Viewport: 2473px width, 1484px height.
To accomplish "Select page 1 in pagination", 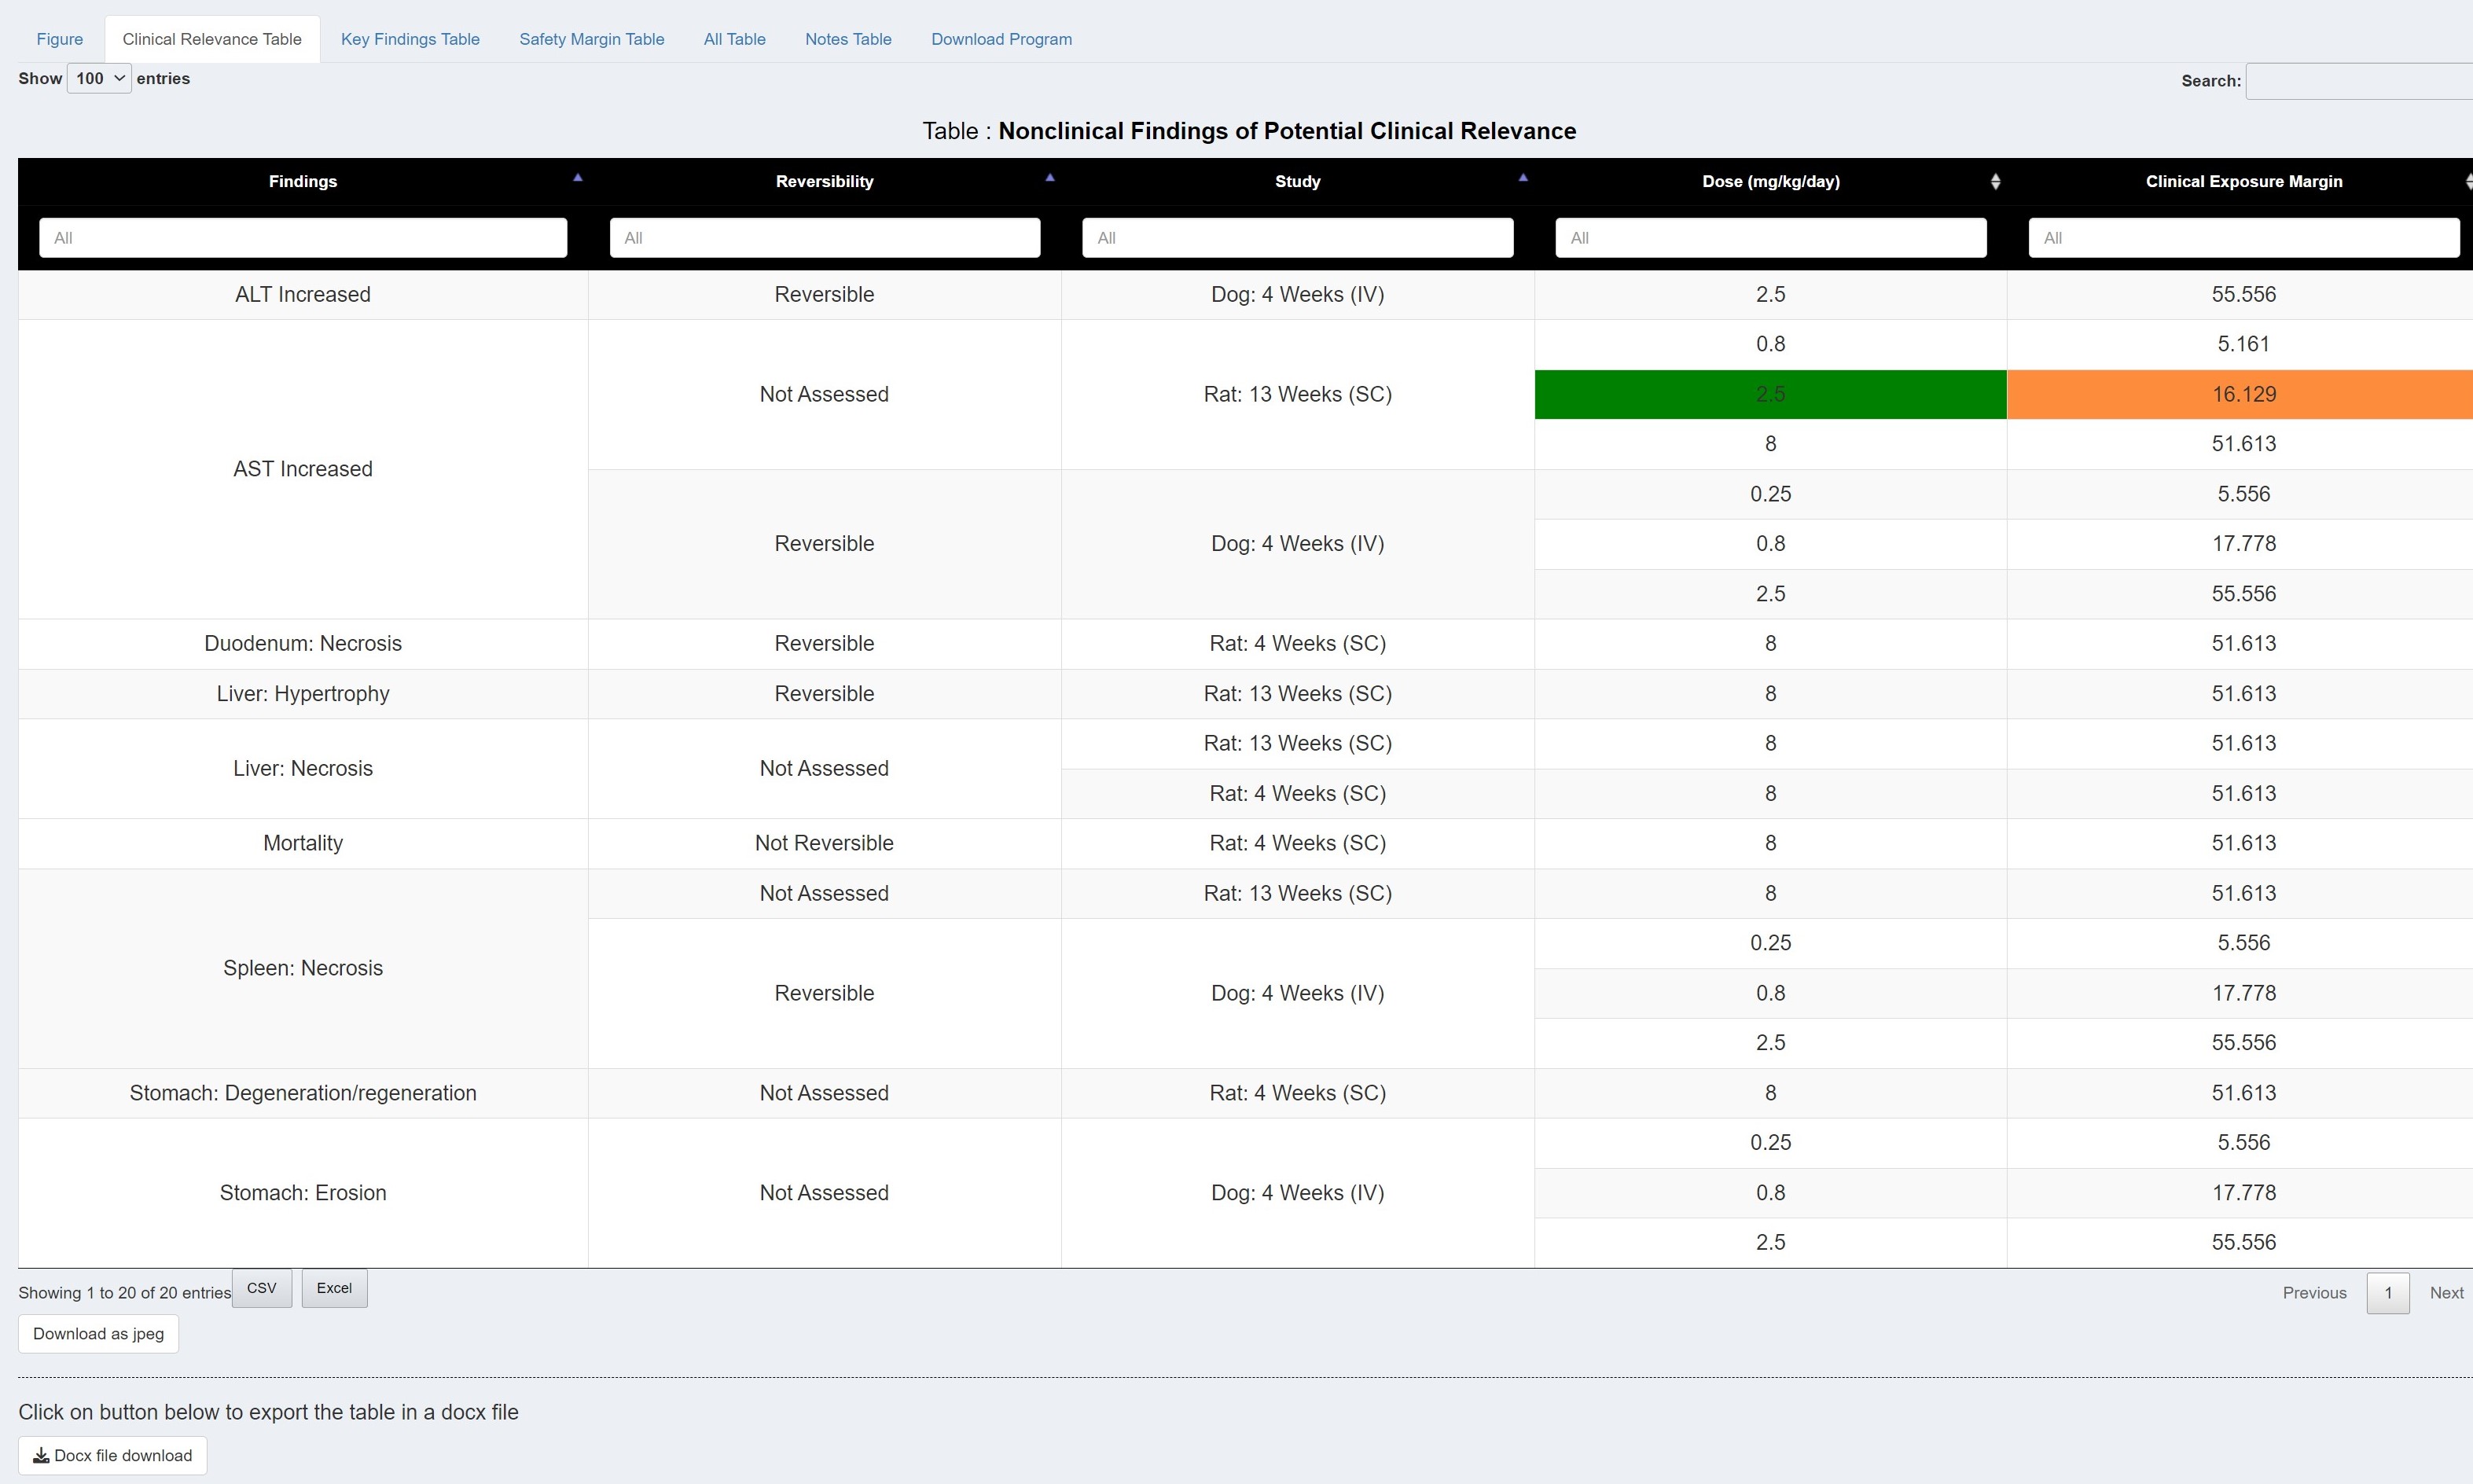I will click(2388, 1293).
